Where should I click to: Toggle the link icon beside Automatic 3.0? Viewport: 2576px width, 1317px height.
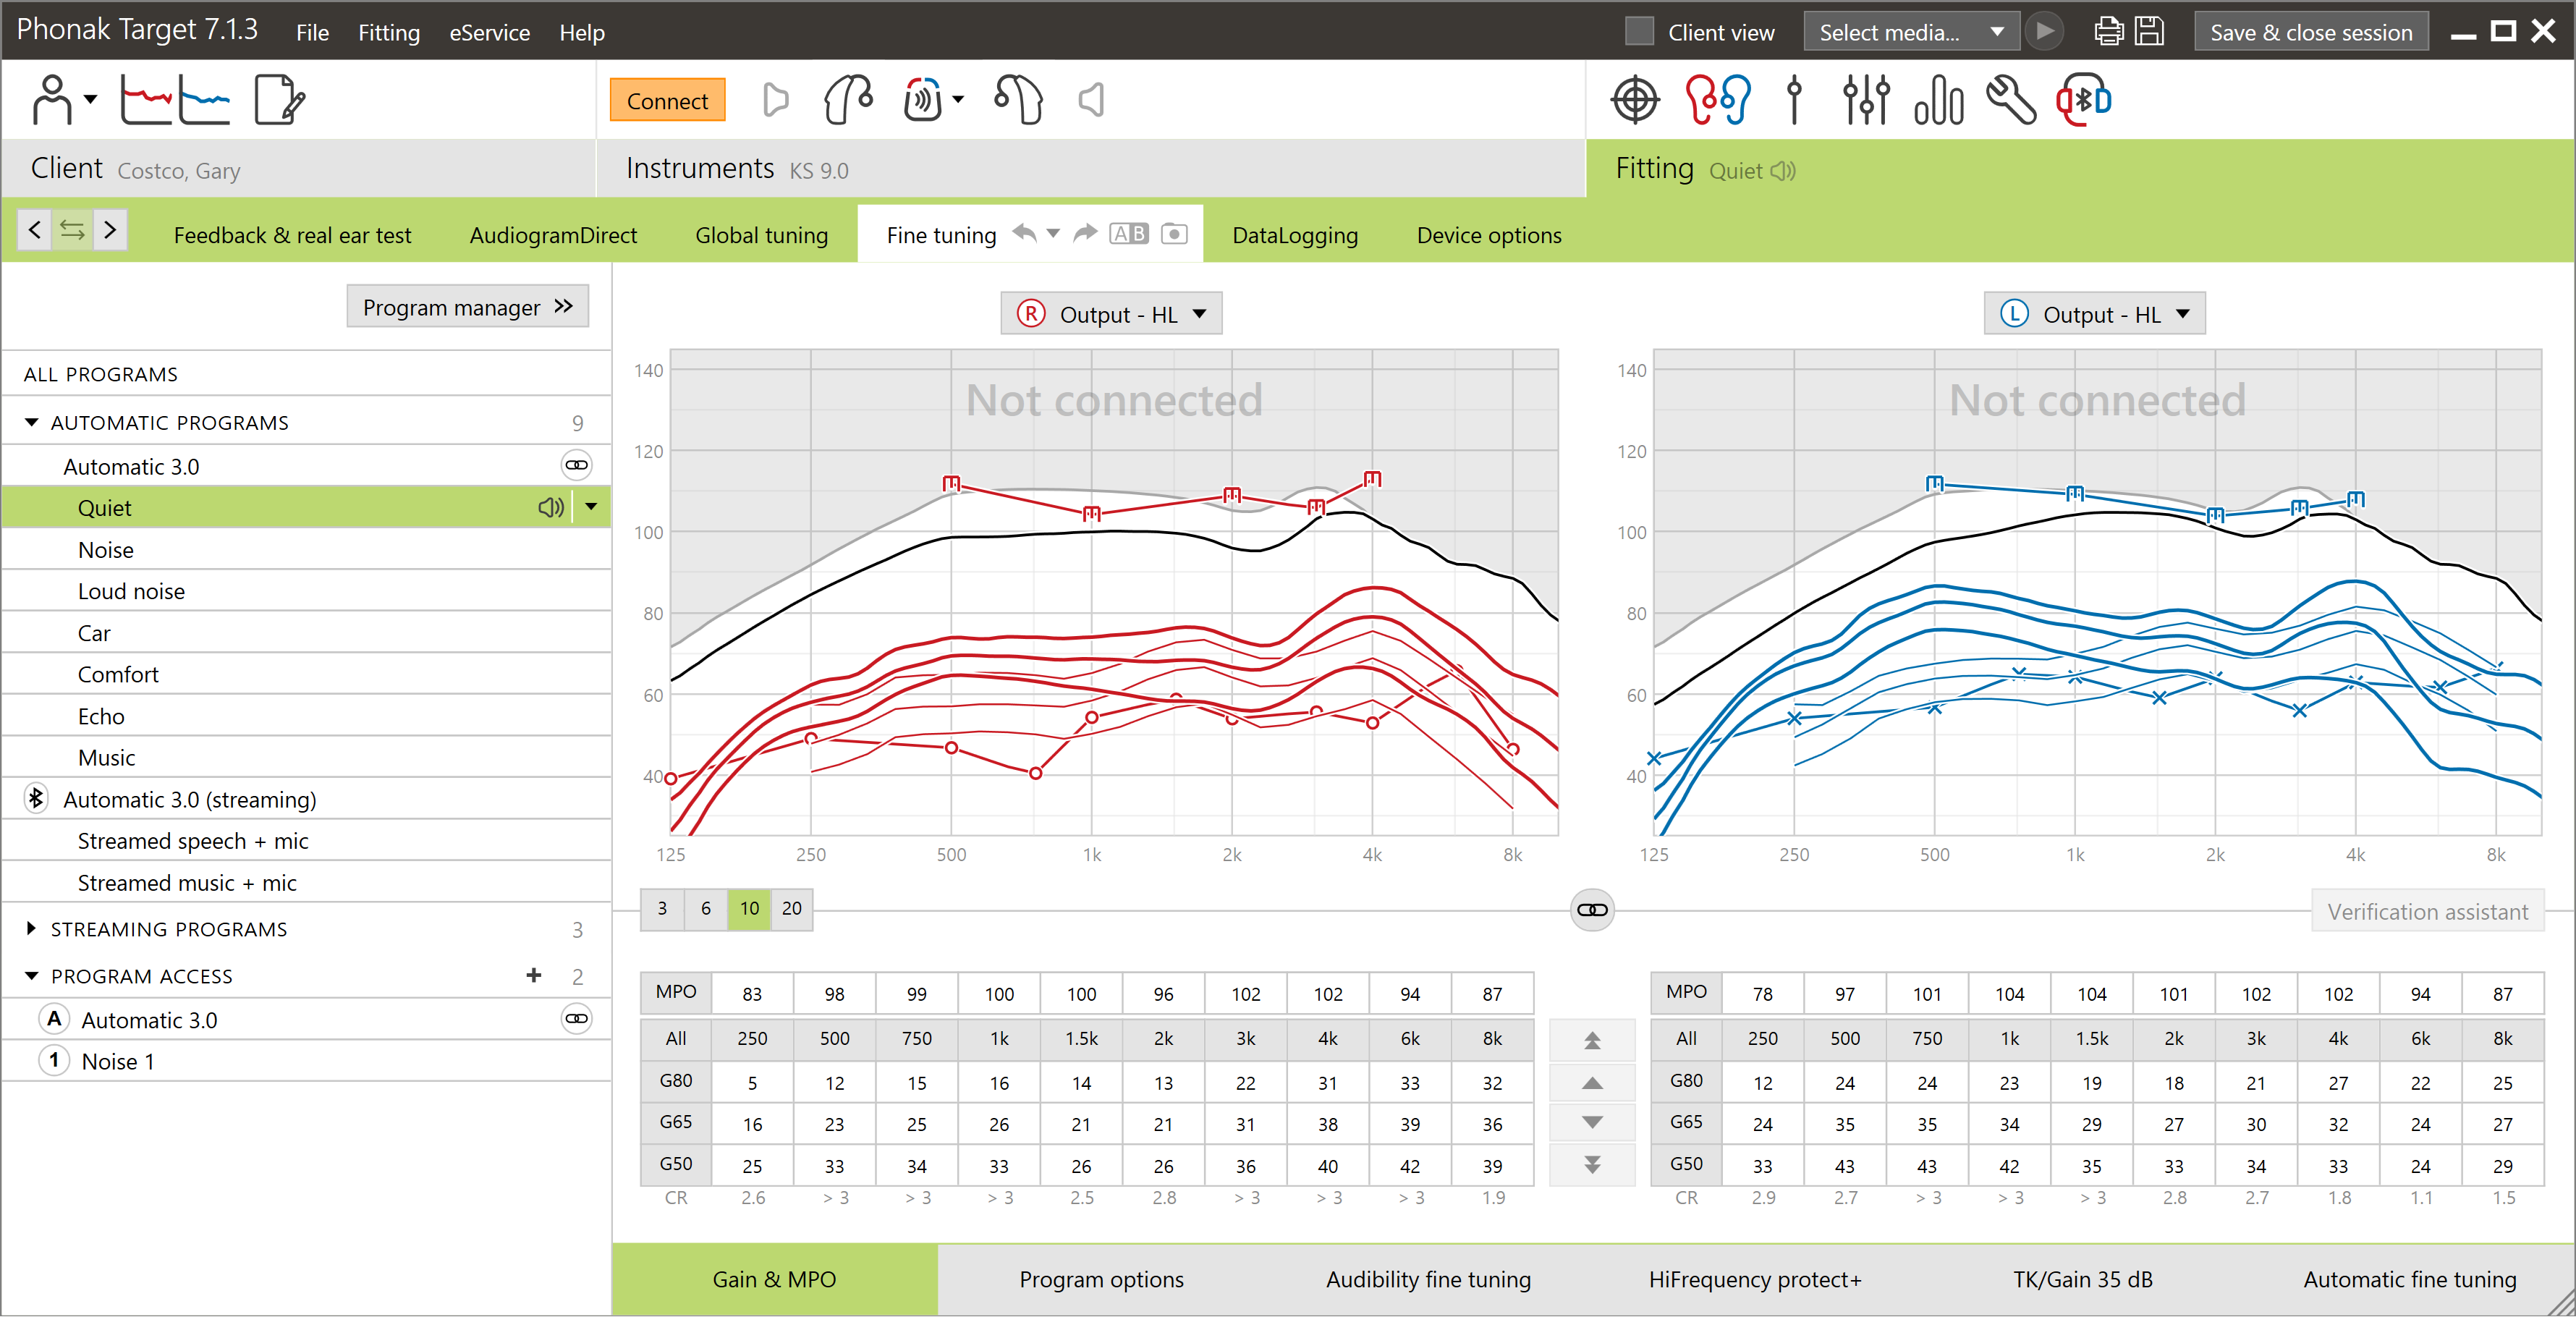(x=577, y=465)
